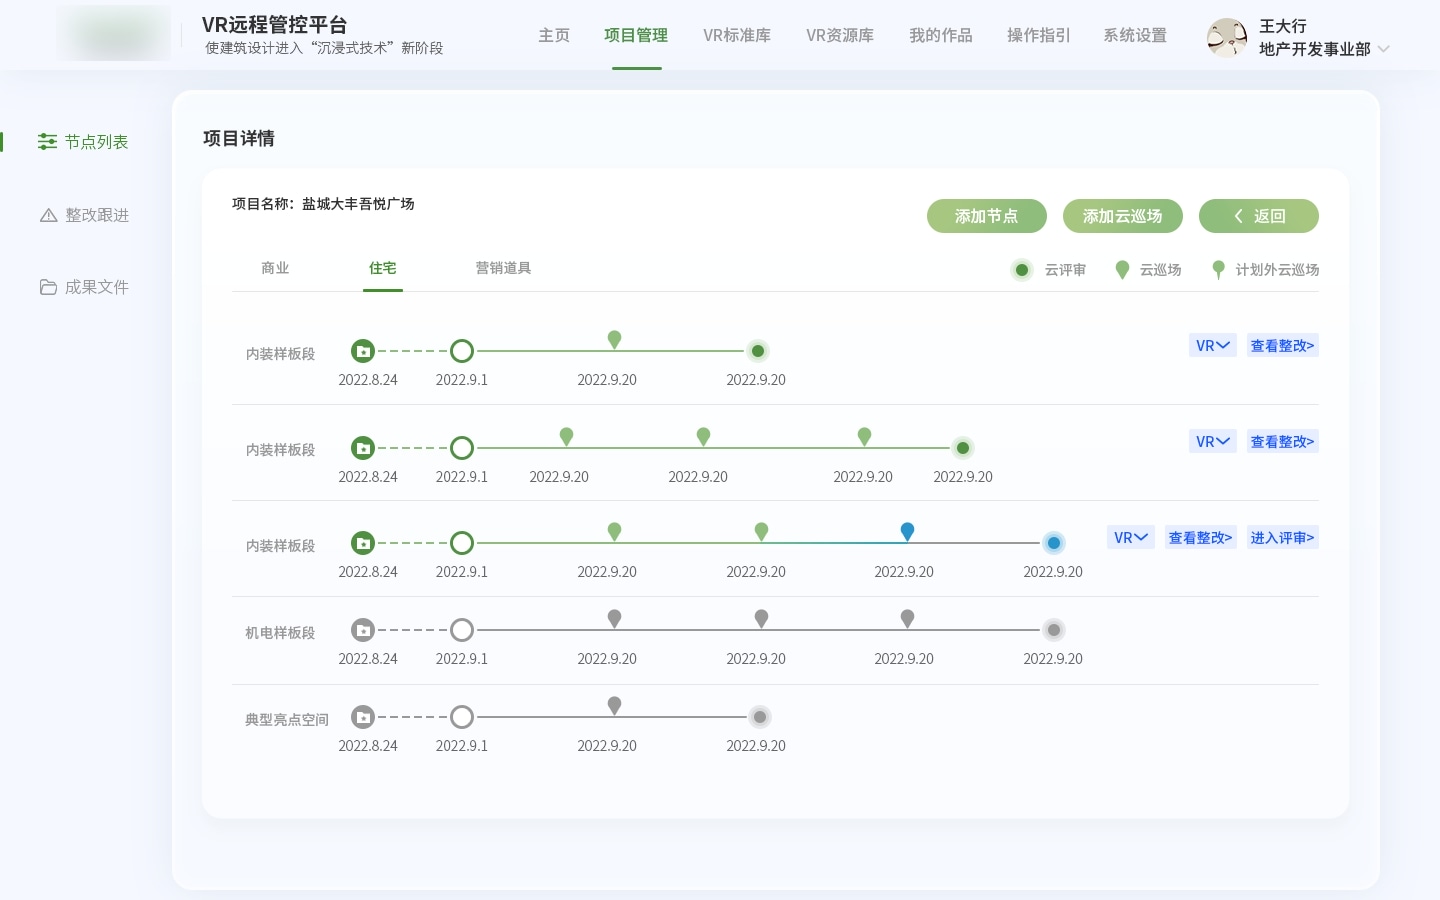Screen dimensions: 1440x900
Task: Click the 云评审 dot legend icon
Action: click(1022, 270)
